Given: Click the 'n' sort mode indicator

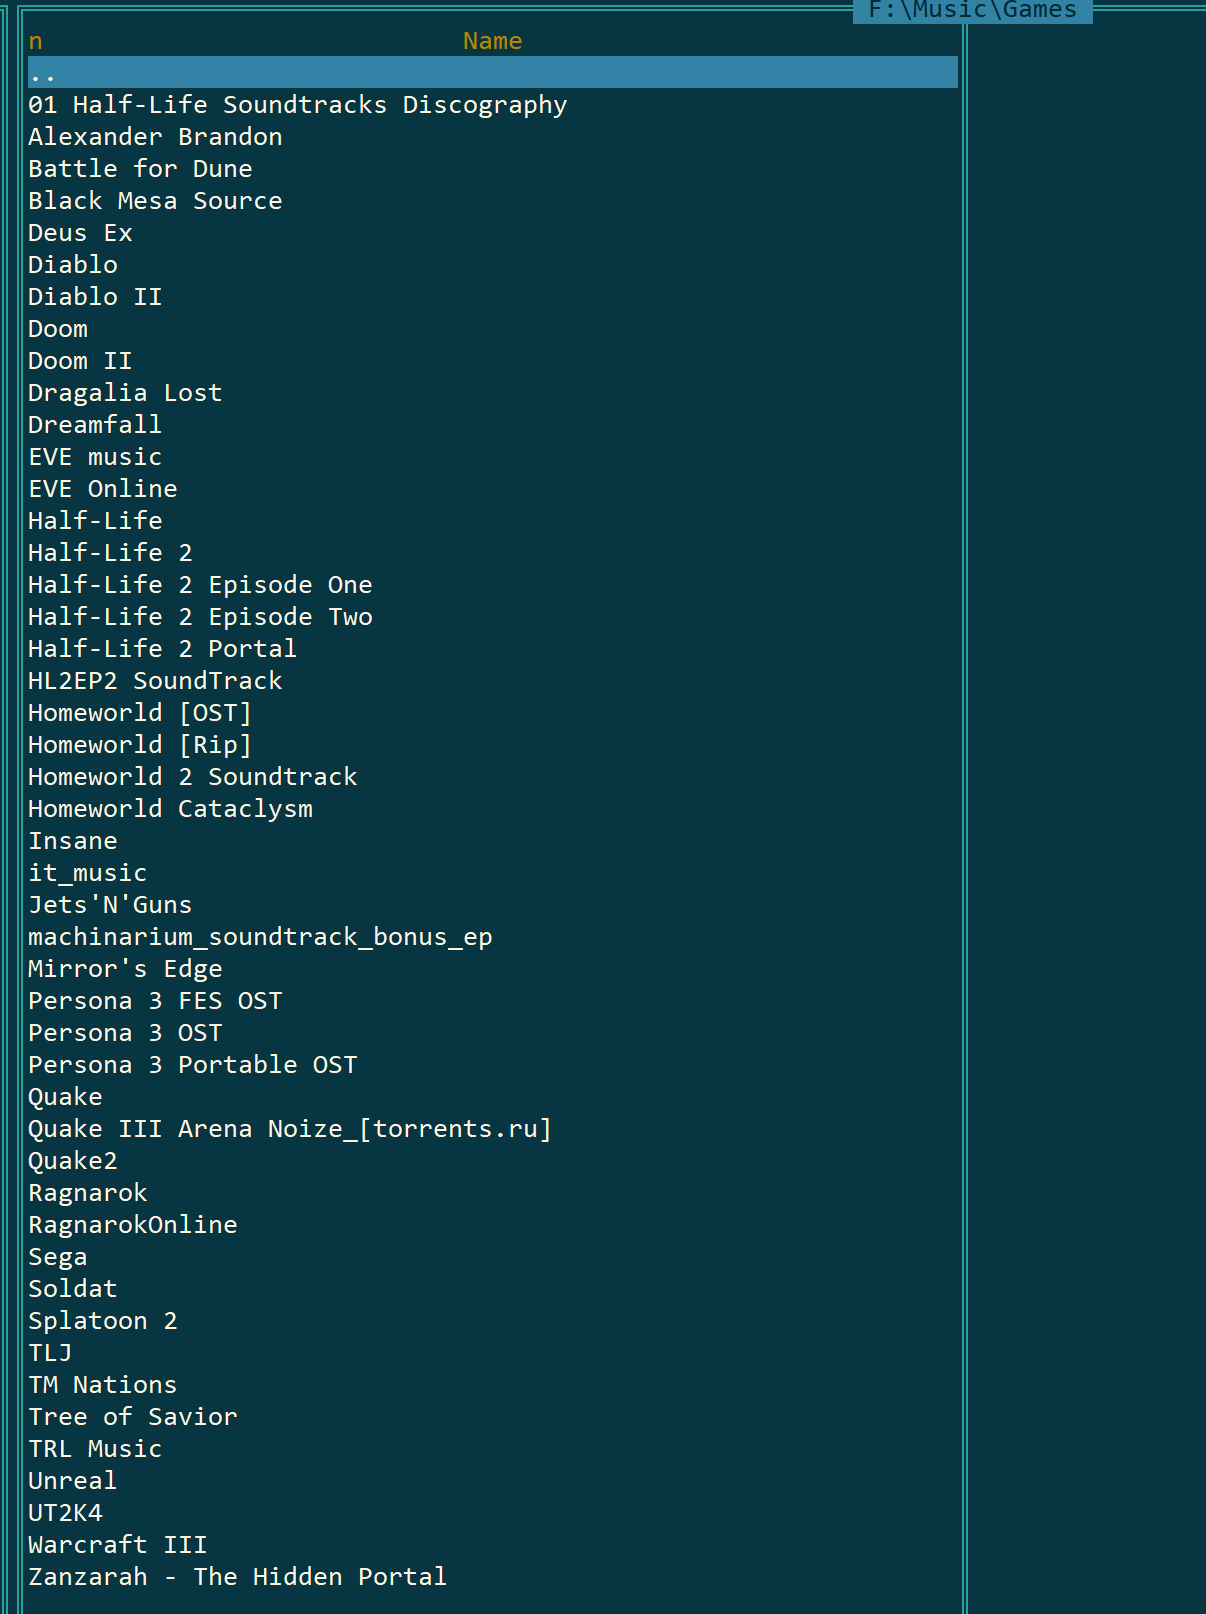Looking at the screenshot, I should point(35,41).
